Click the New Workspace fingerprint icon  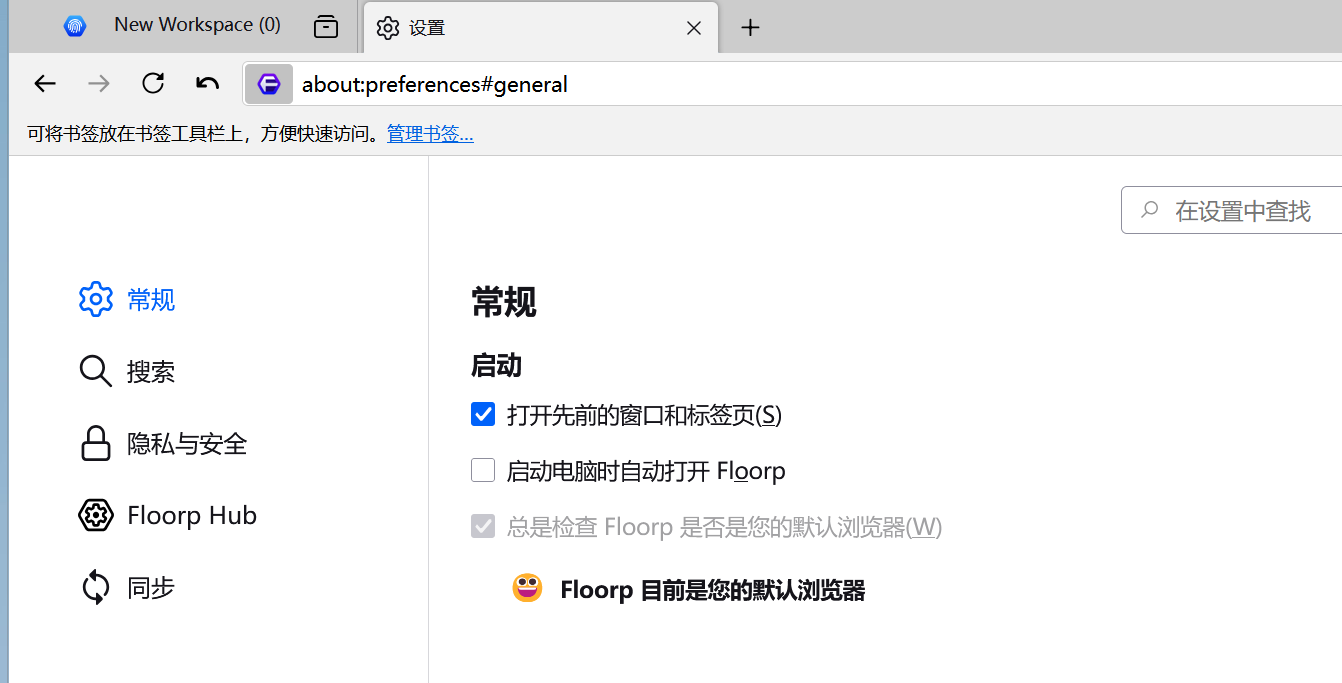(x=75, y=27)
